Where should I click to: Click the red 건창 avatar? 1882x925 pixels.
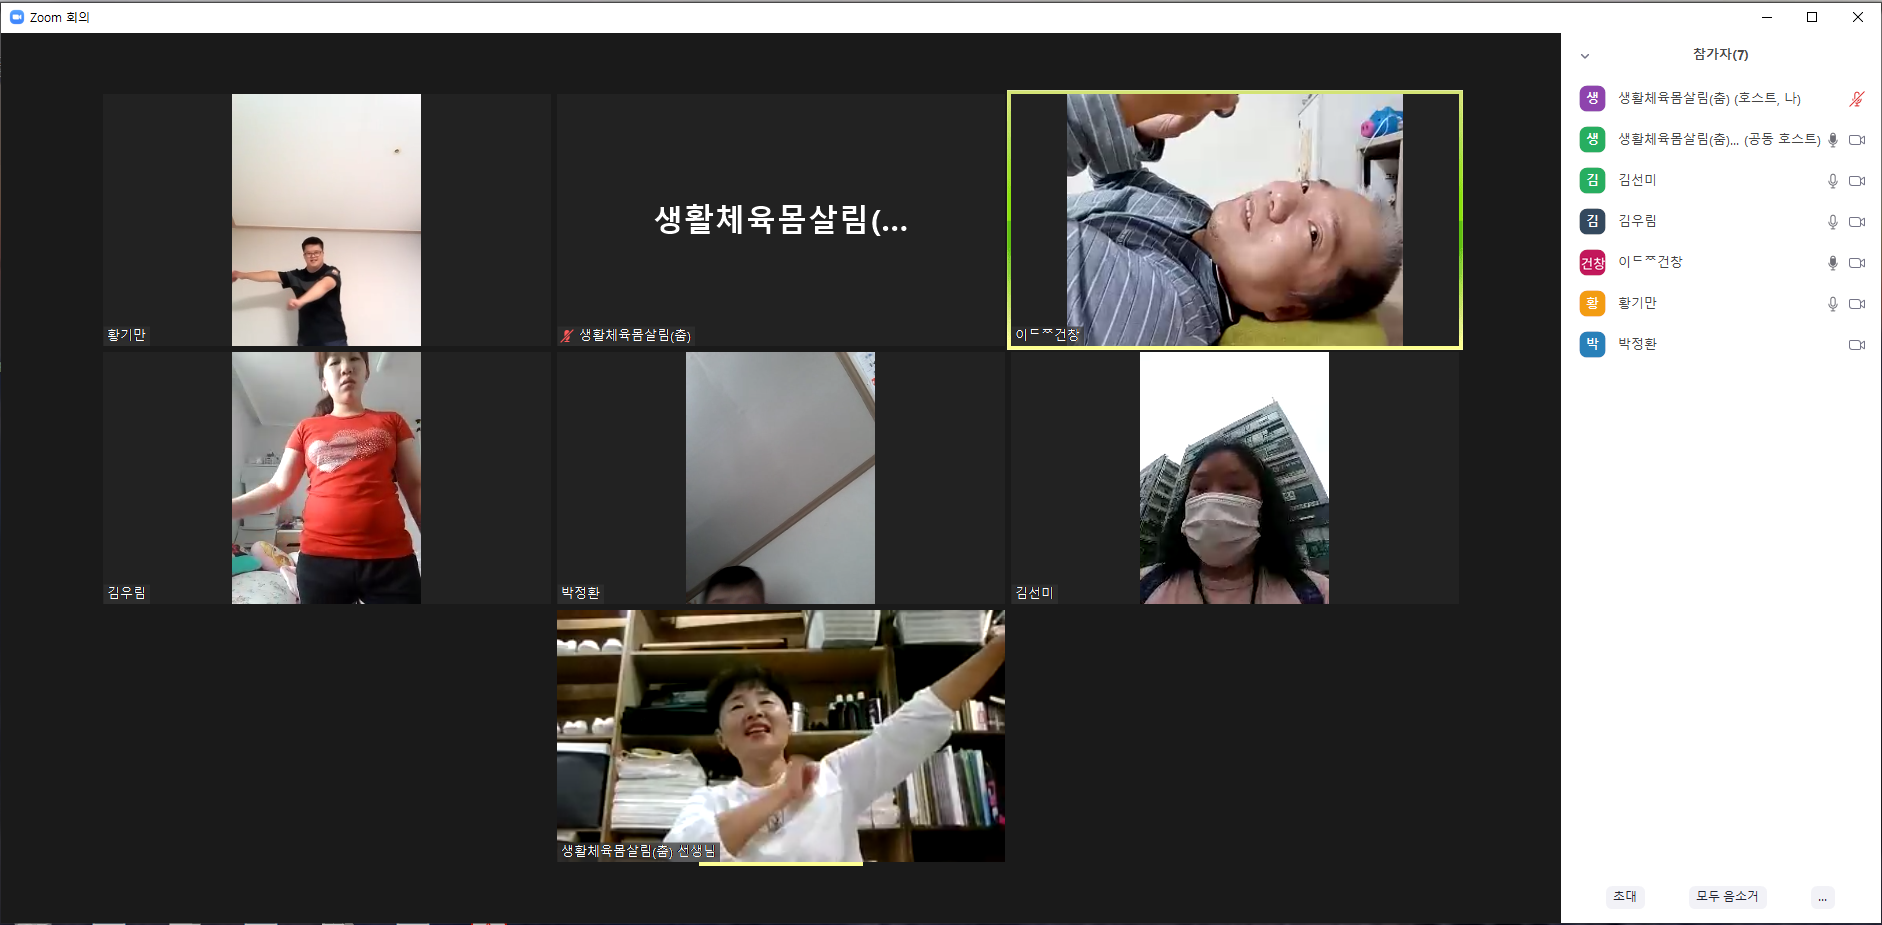[x=1592, y=262]
